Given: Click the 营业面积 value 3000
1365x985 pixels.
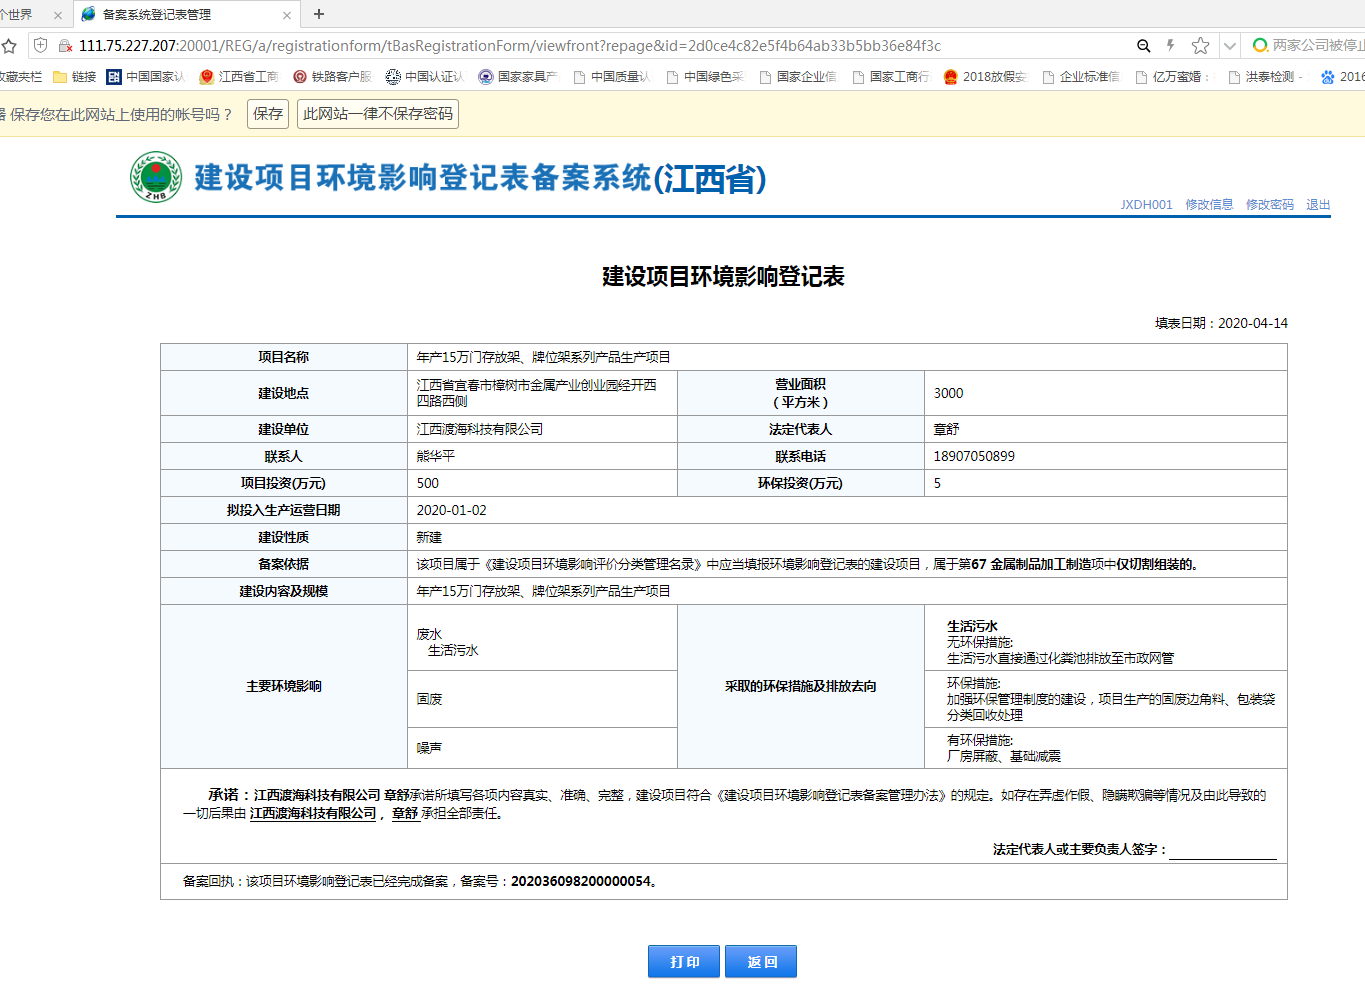Looking at the screenshot, I should click(948, 393).
